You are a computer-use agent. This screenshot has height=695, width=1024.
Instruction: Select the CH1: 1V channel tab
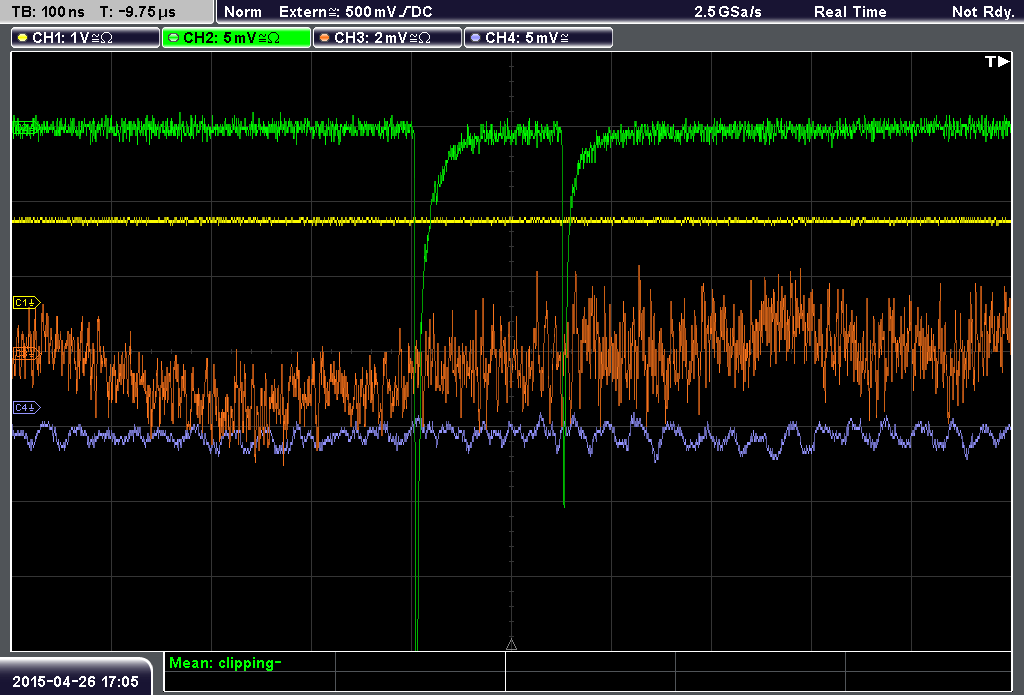(86, 38)
